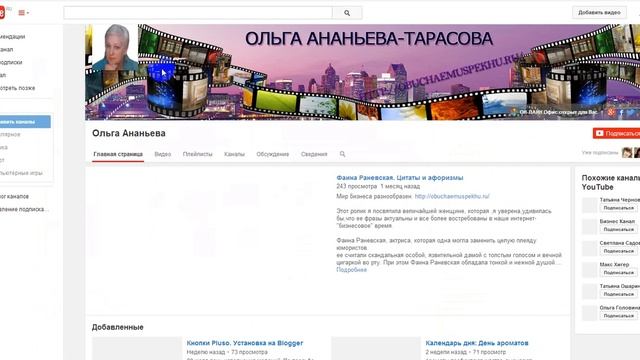The height and width of the screenshot is (360, 640).
Task: Subscribe to the Татьяна Ошарина channel
Action: coord(619,294)
